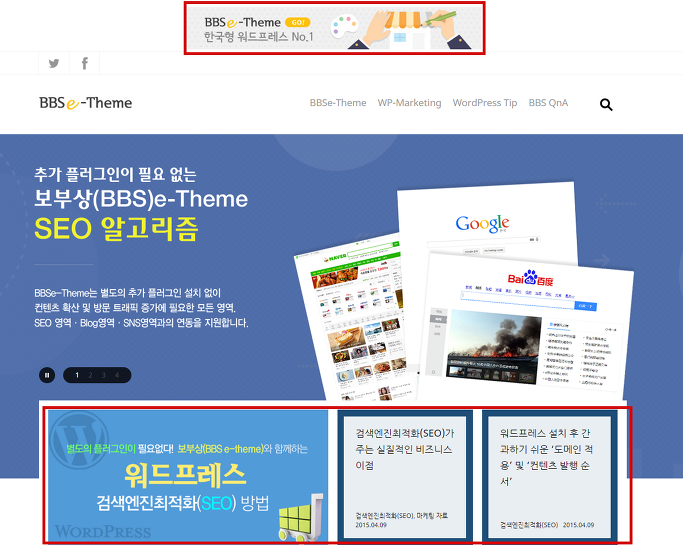Open the 워드프레스 검색엔진최적화(SEO) 방법 banner
The width and height of the screenshot is (683, 545).
coord(188,476)
